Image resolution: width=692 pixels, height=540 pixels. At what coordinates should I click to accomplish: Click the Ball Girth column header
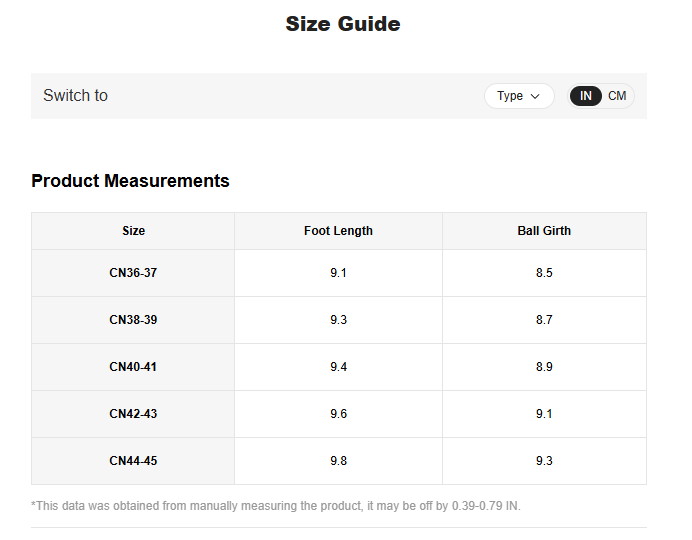[x=544, y=231]
